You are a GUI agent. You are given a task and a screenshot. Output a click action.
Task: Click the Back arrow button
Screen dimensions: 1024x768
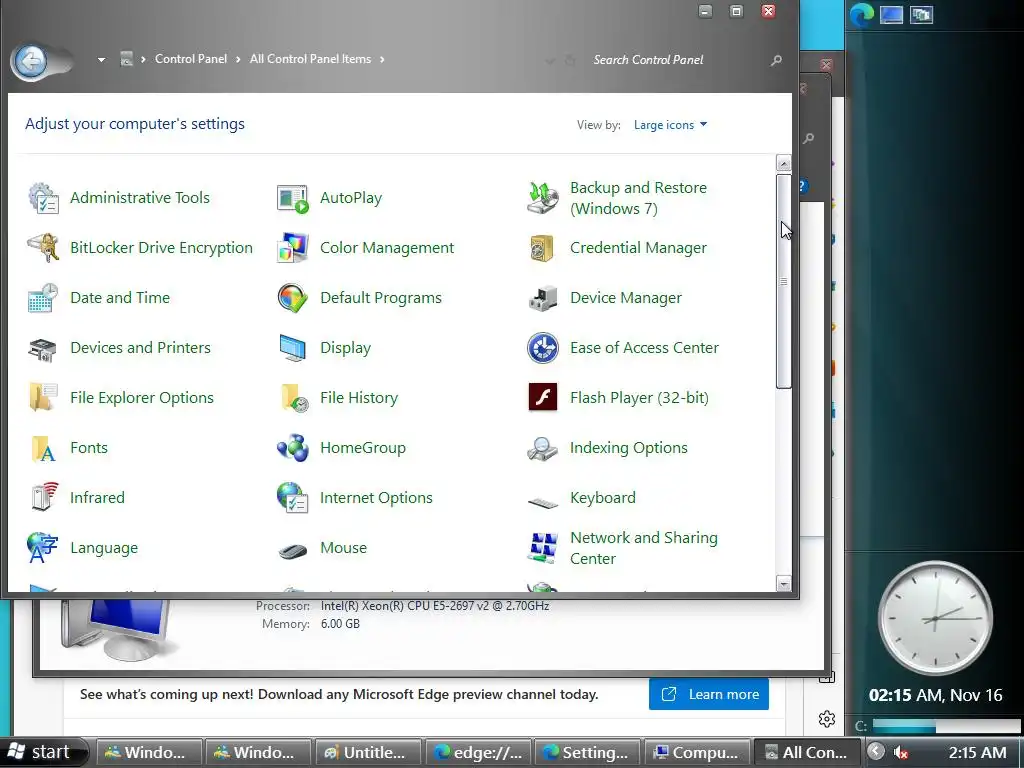[30, 62]
